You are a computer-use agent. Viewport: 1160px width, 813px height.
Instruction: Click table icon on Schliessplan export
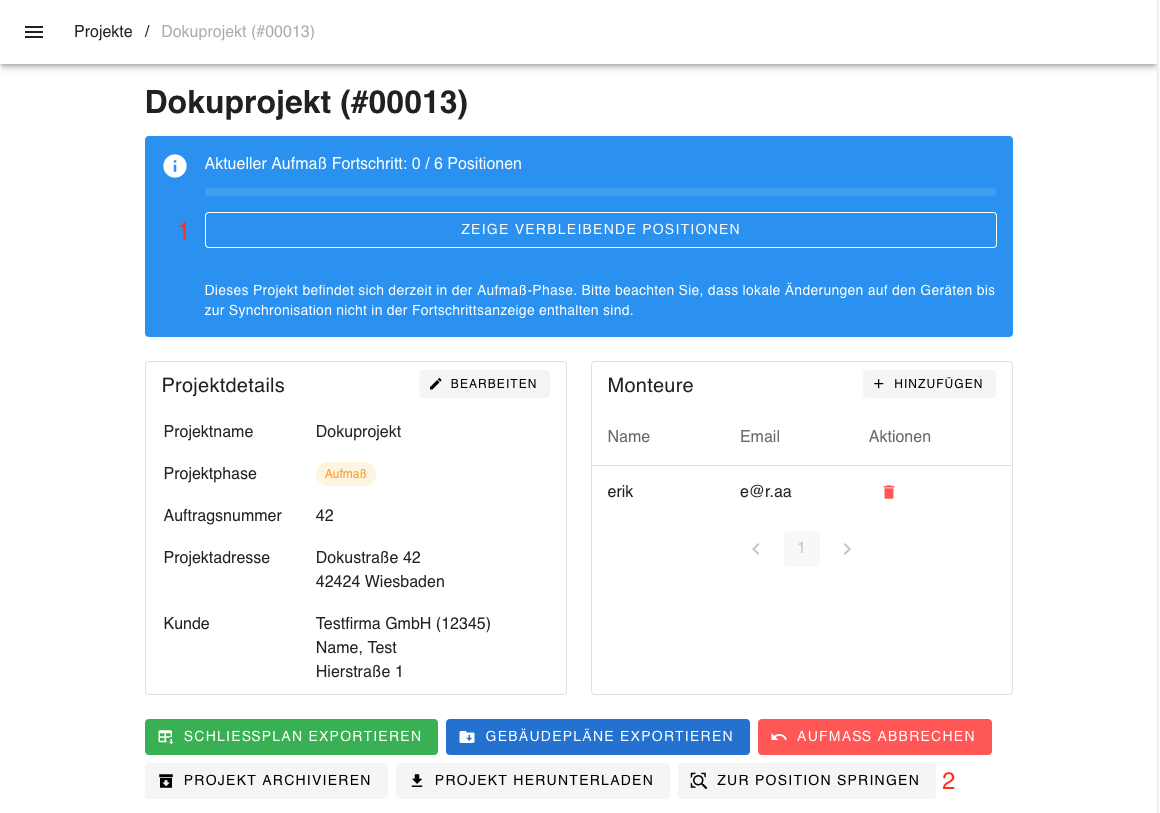[166, 737]
